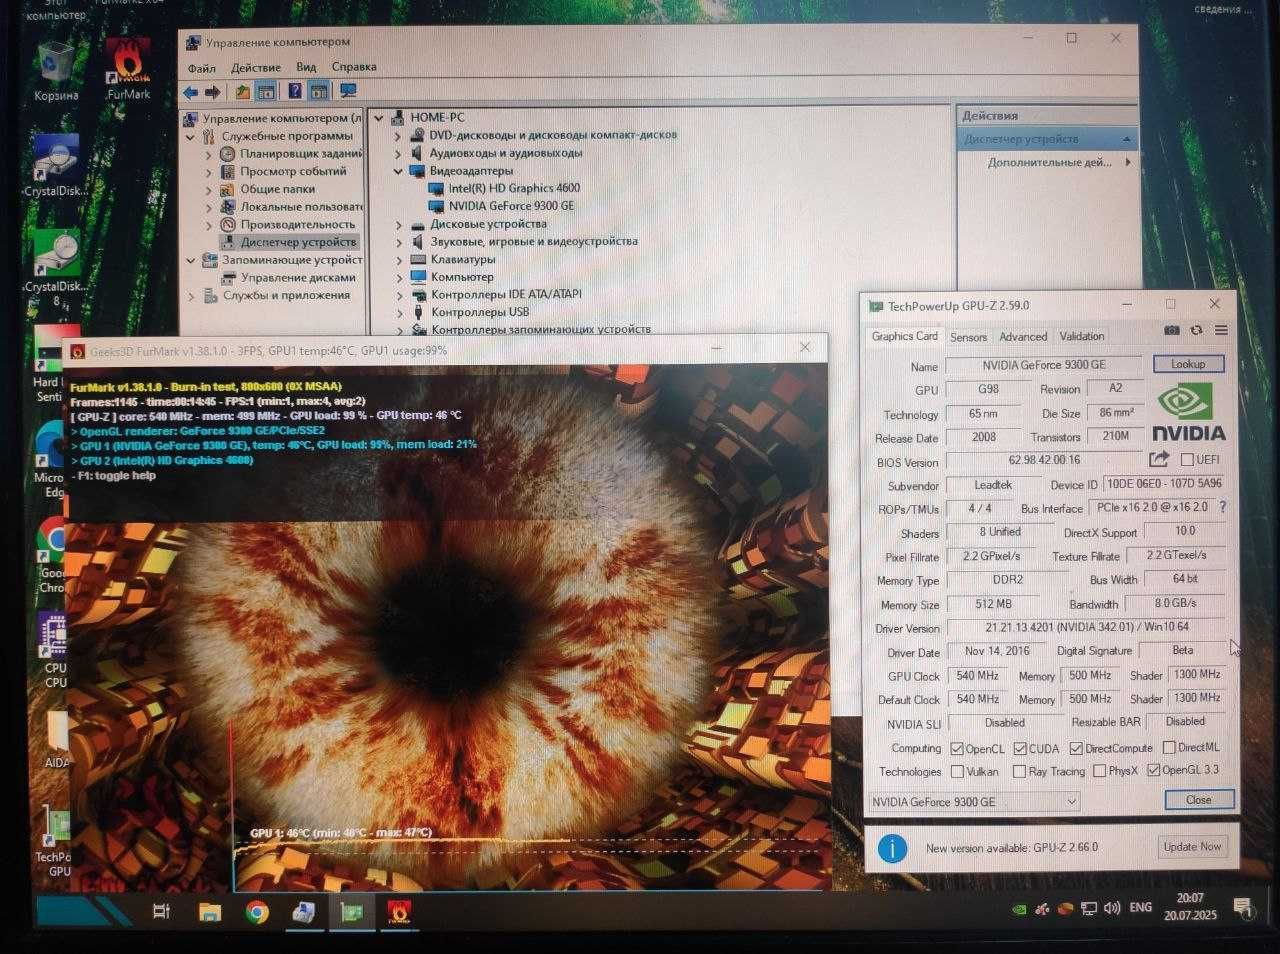Screen dimensions: 1280x954
Task: Switch to Computer Management on the taskbar
Action: pos(304,912)
